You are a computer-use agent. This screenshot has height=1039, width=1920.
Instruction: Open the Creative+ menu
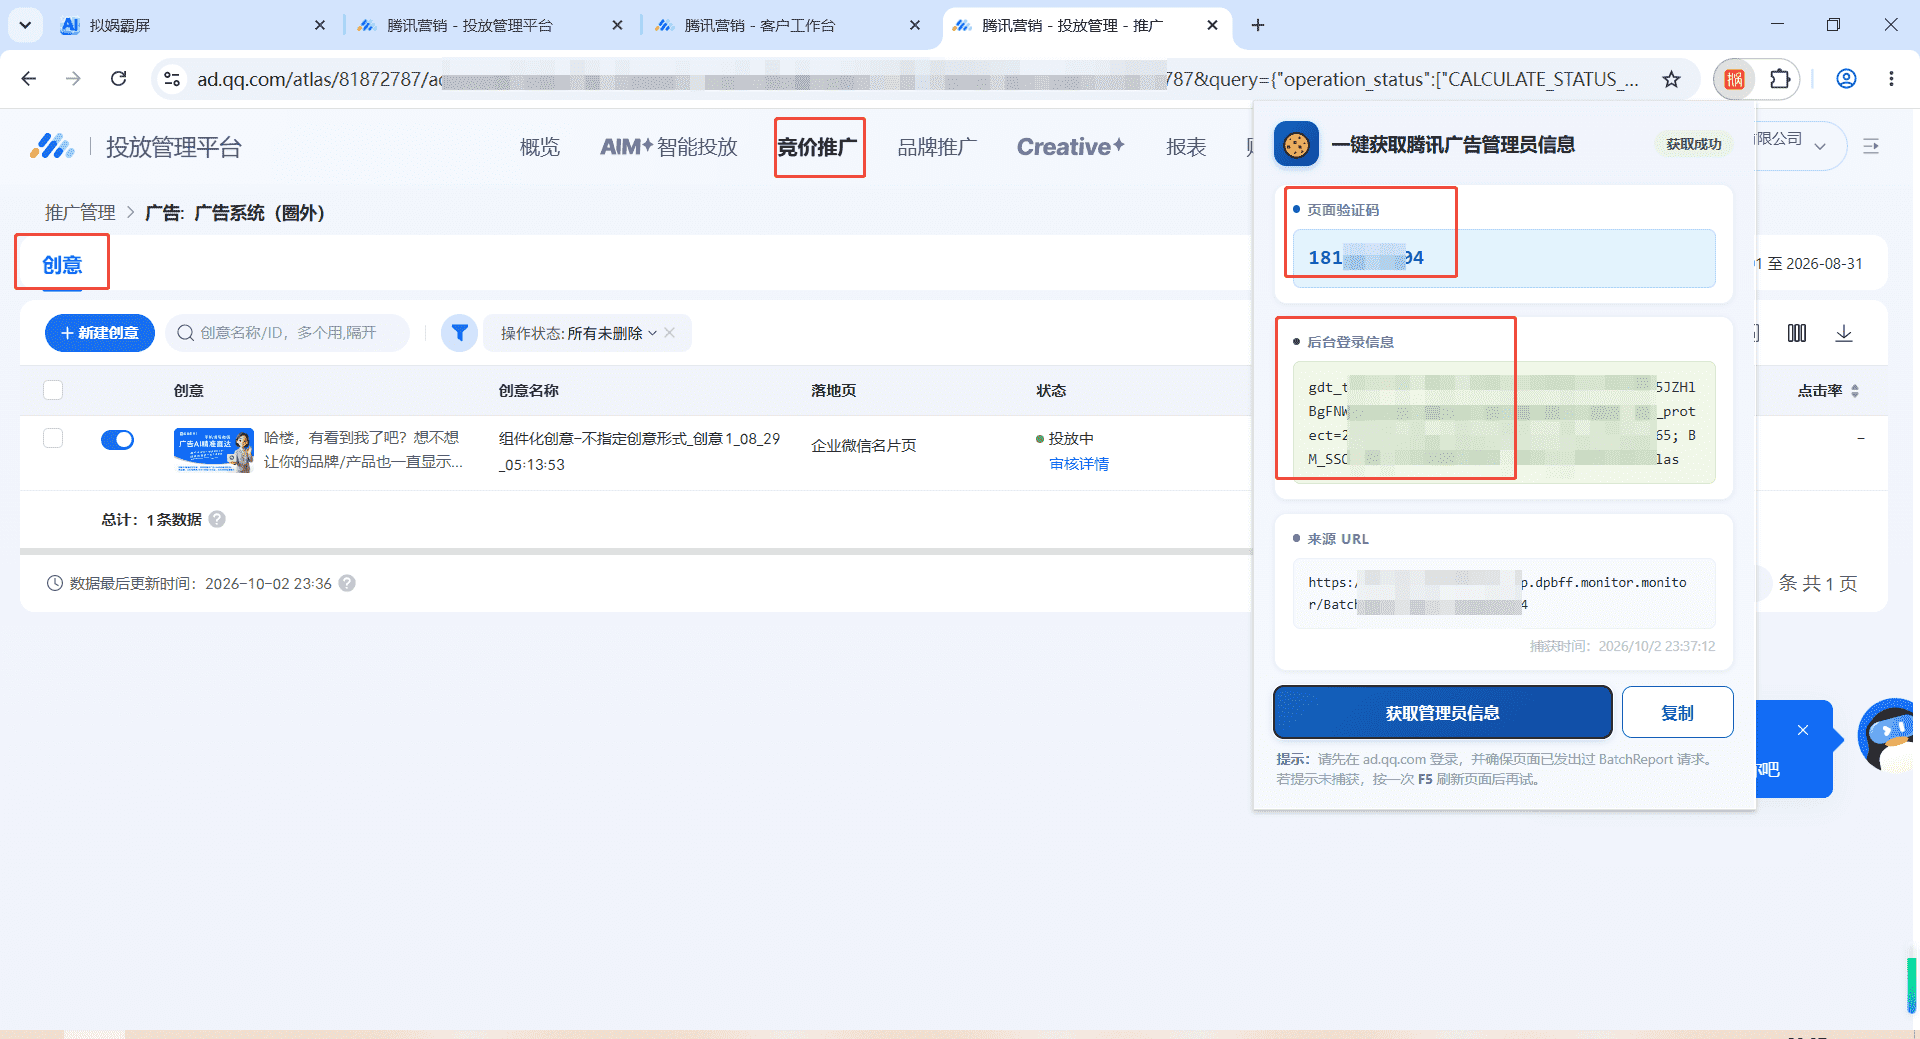(1071, 147)
